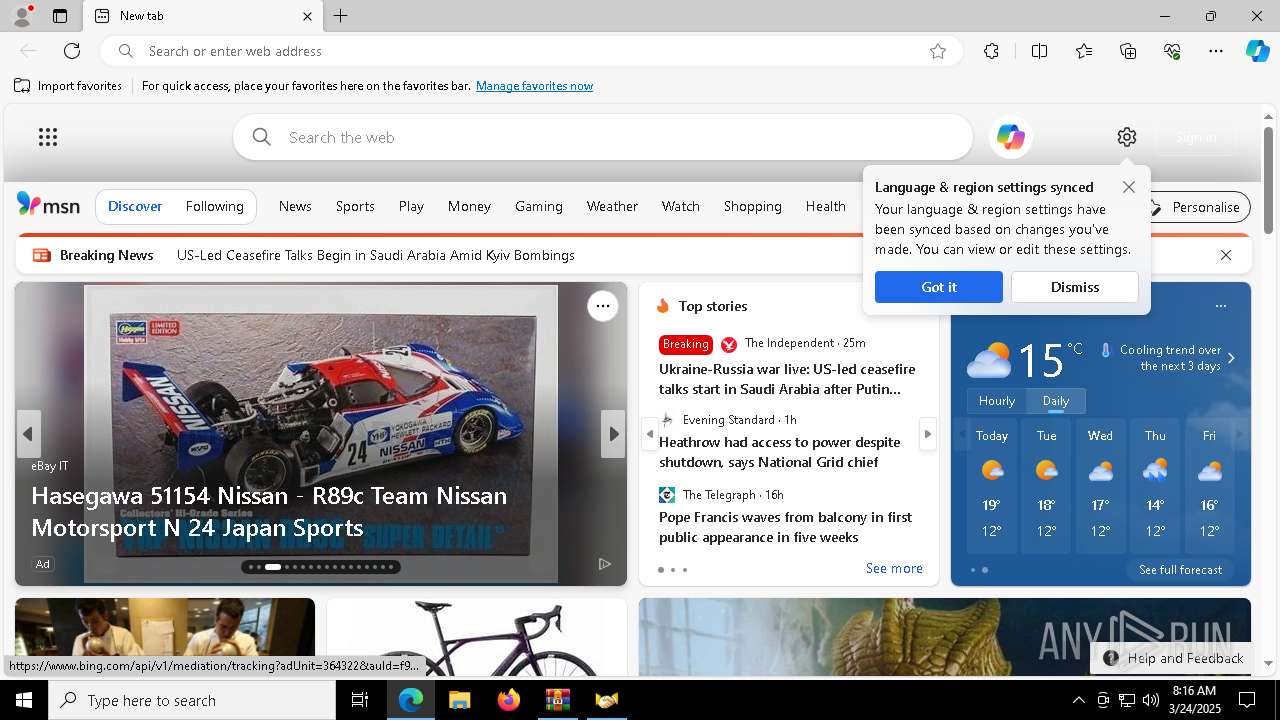Open the Collections icon
Viewport: 1280px width, 720px height.
tap(1128, 51)
